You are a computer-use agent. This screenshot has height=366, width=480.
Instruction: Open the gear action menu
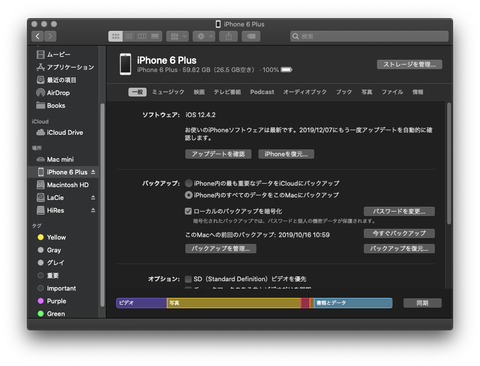204,36
